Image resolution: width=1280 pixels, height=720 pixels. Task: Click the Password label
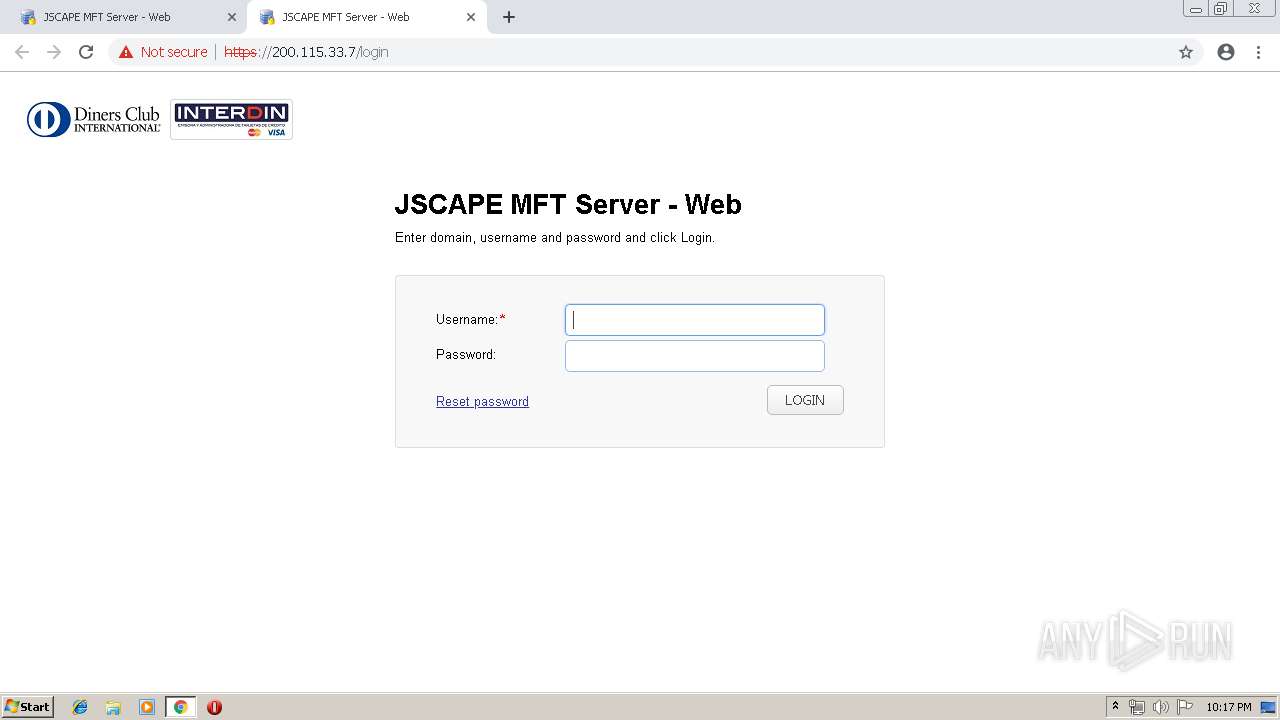[466, 354]
